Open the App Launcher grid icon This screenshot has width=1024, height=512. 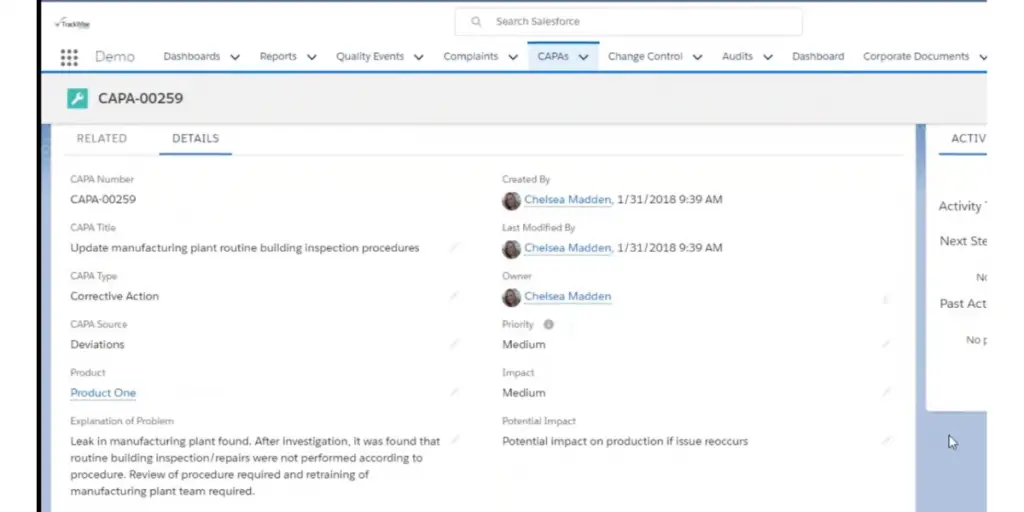[69, 57]
